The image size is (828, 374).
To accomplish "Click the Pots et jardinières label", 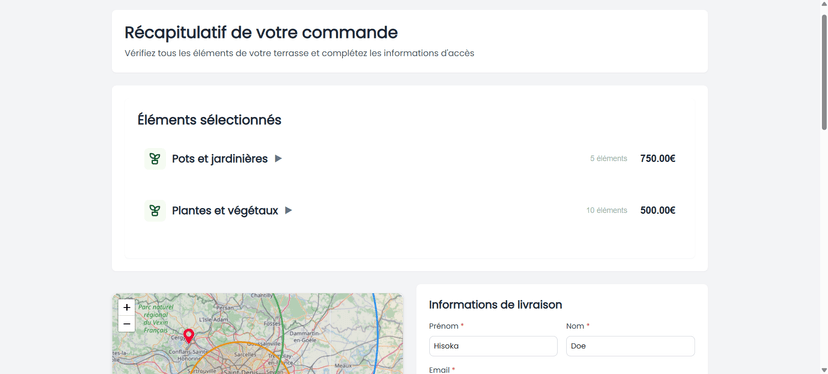I will click(220, 158).
